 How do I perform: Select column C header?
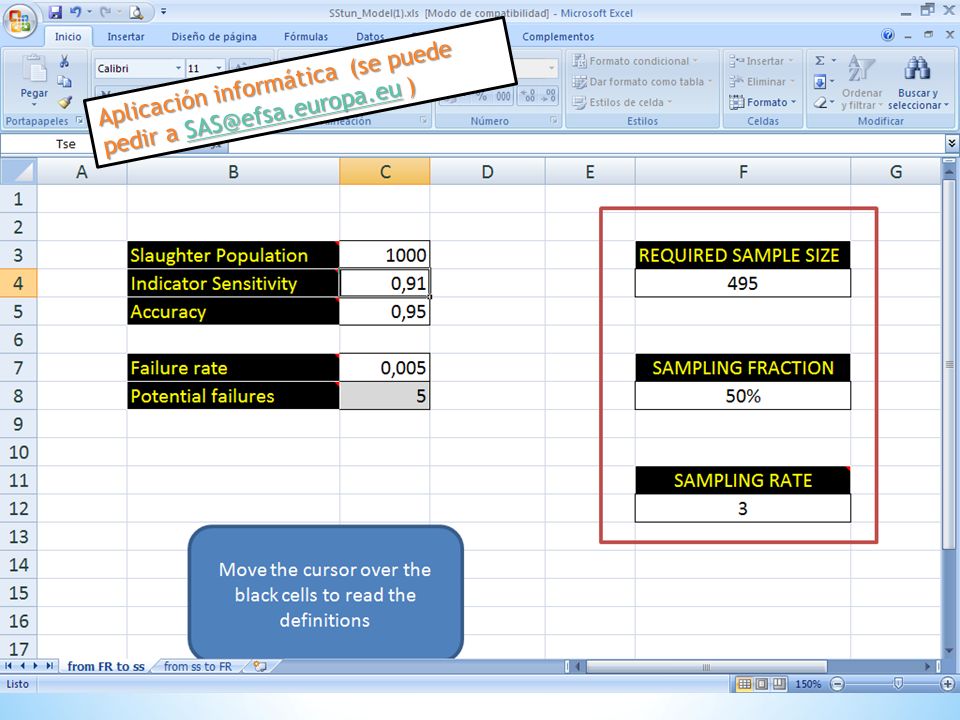[x=384, y=171]
